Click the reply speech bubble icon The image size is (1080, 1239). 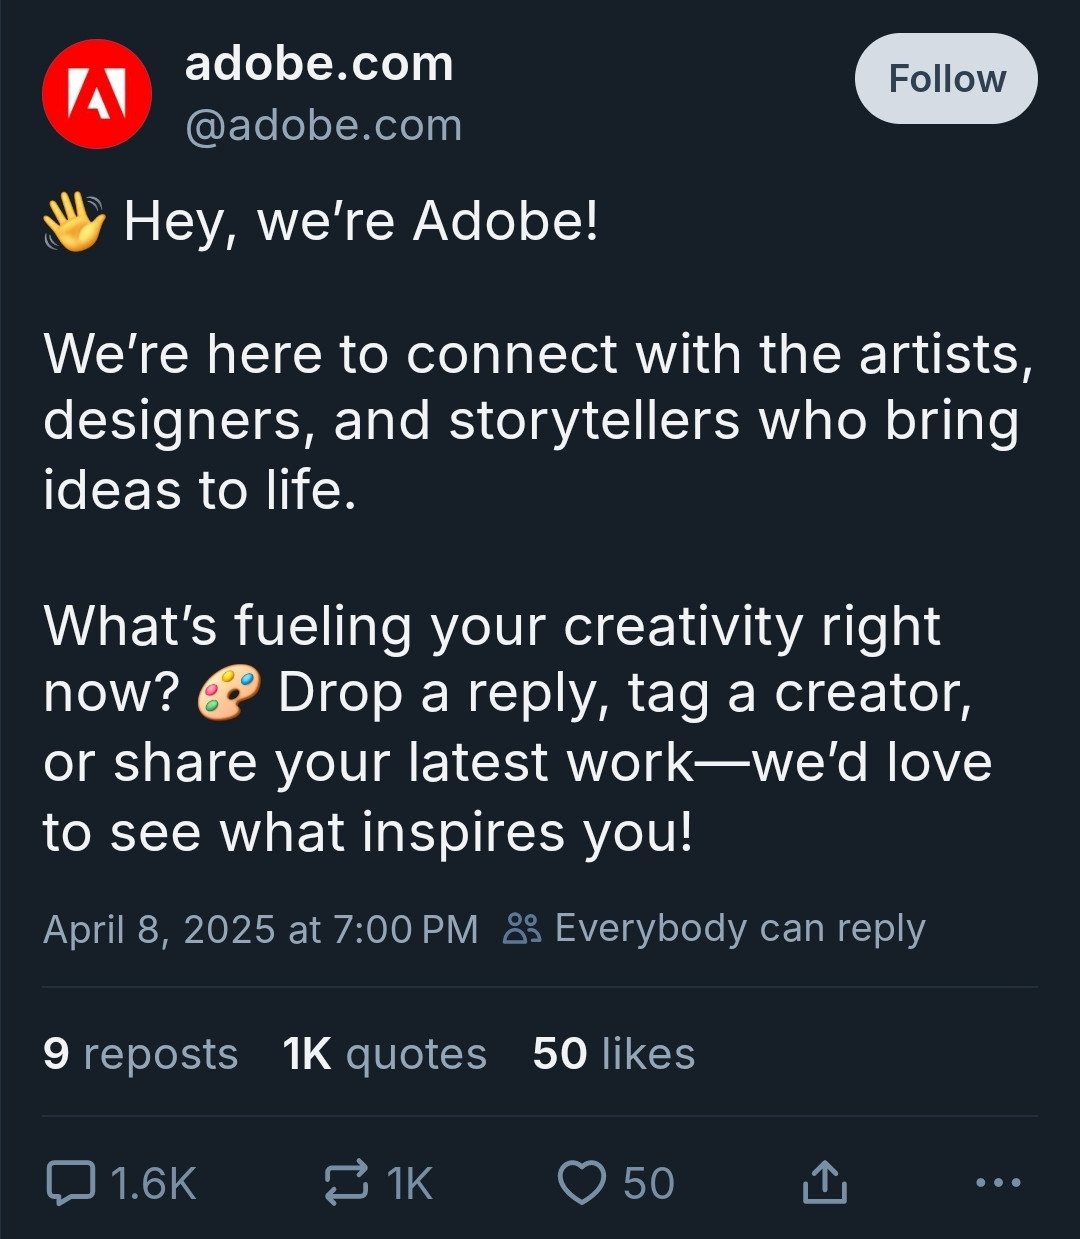(71, 1183)
